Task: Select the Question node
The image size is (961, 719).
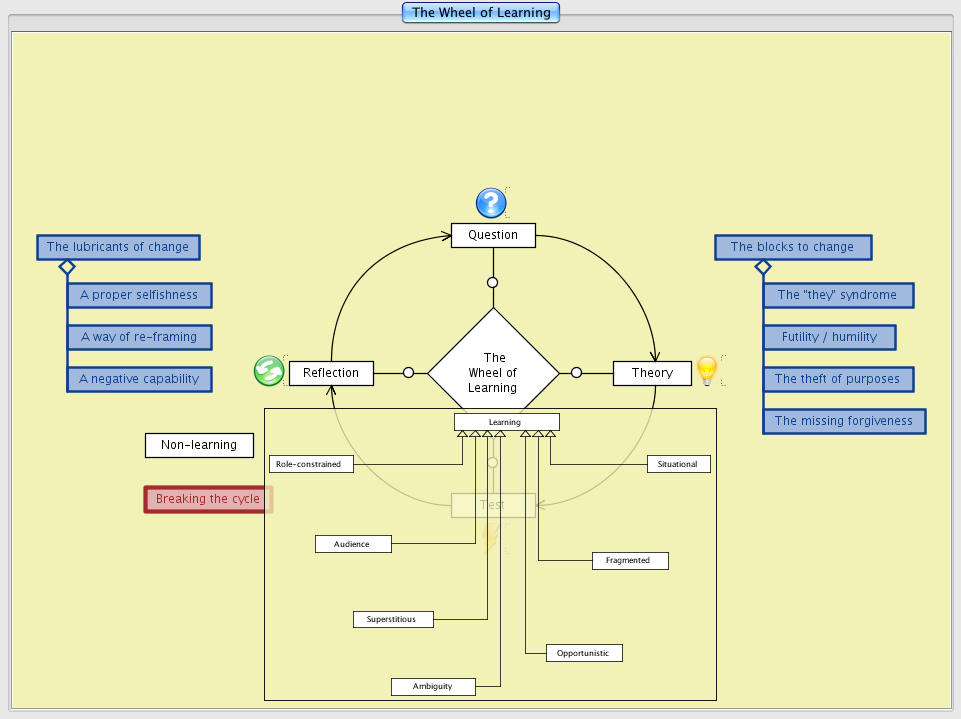Action: pos(493,235)
